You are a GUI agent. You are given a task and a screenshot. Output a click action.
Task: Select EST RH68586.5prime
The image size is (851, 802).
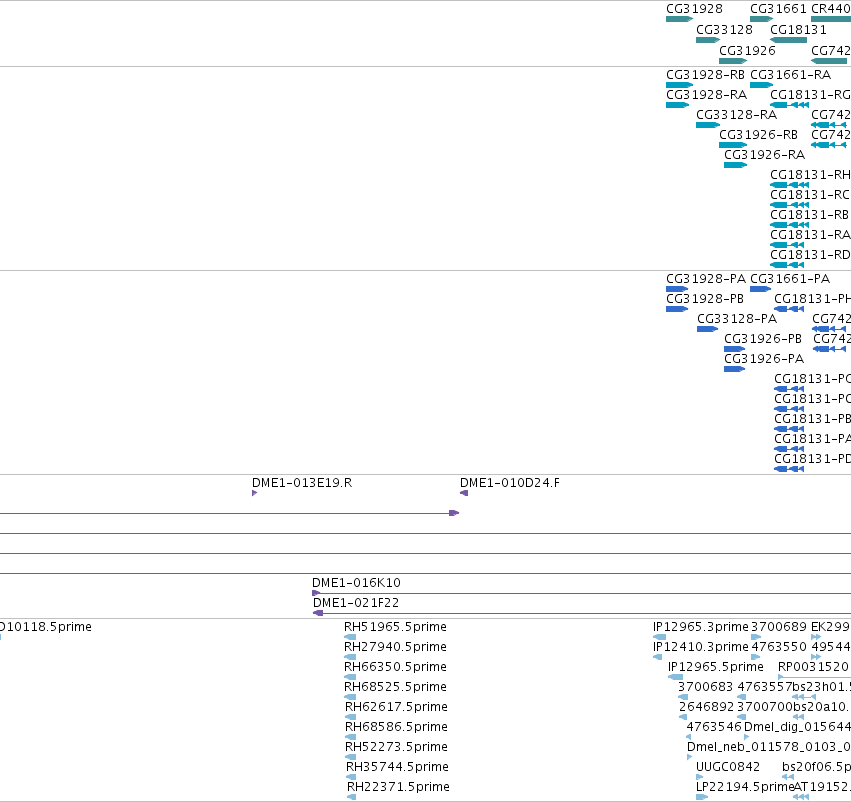coord(351,737)
